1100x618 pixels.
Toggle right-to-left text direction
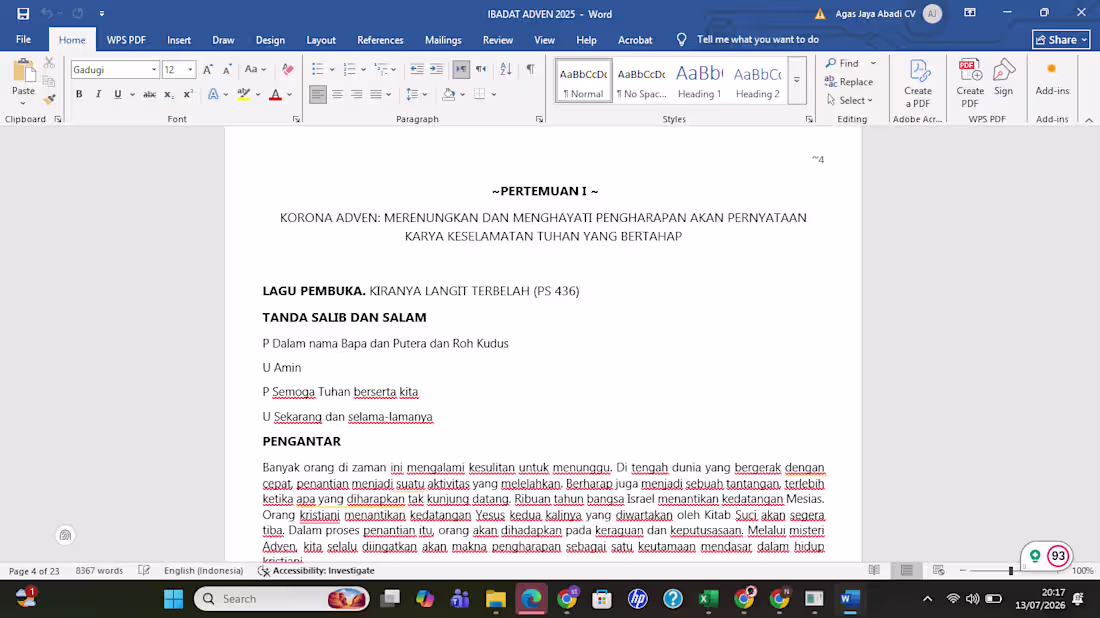[481, 69]
